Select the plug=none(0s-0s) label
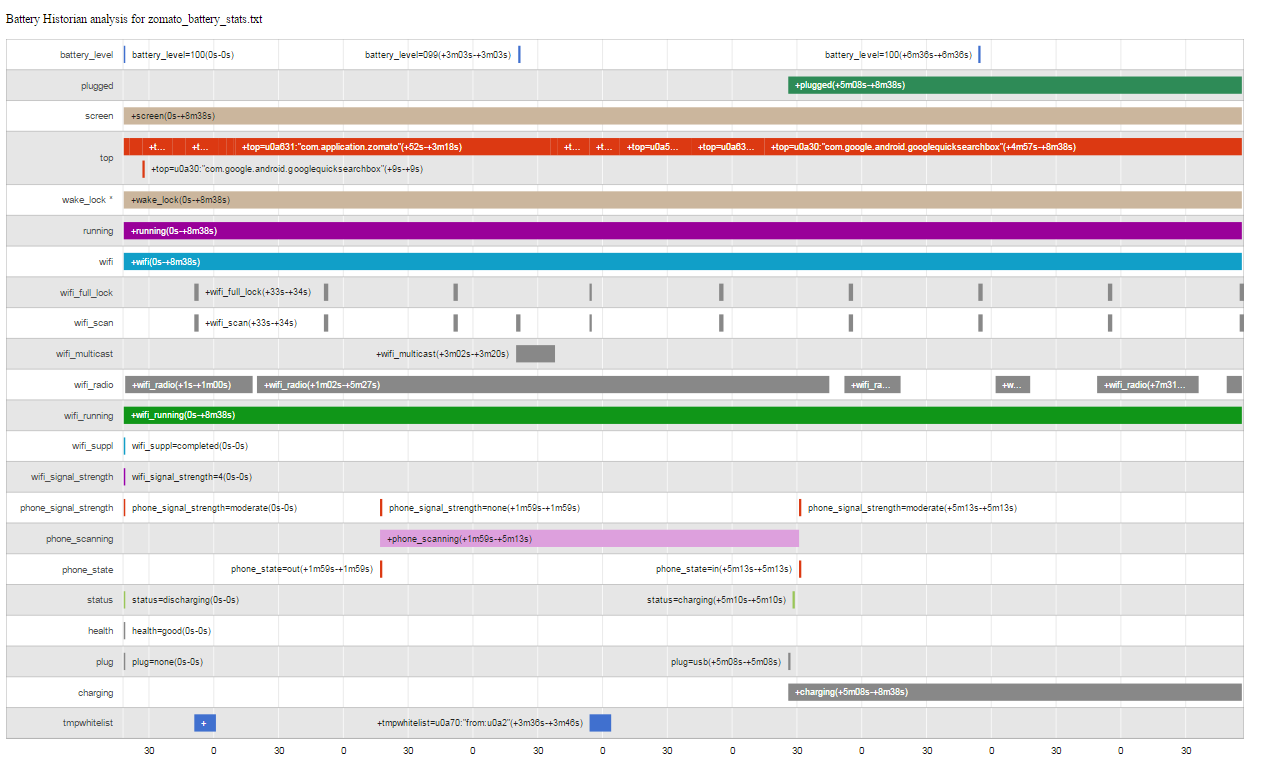The width and height of the screenshot is (1276, 768). tap(167, 662)
